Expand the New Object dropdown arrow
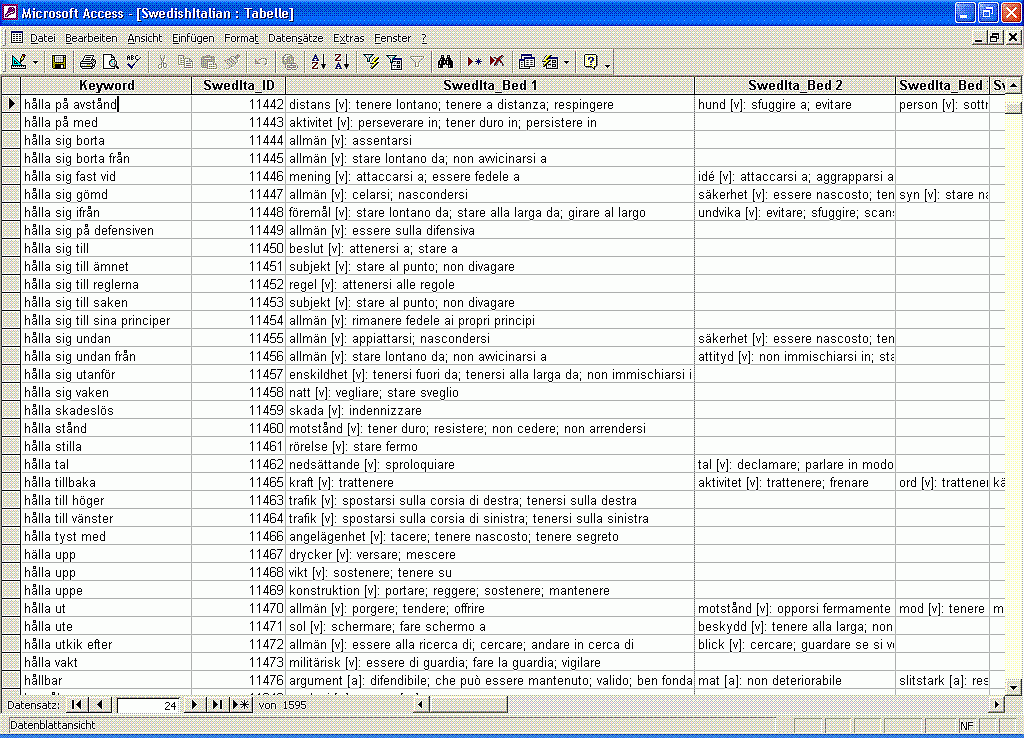This screenshot has width=1024, height=738. pos(566,63)
